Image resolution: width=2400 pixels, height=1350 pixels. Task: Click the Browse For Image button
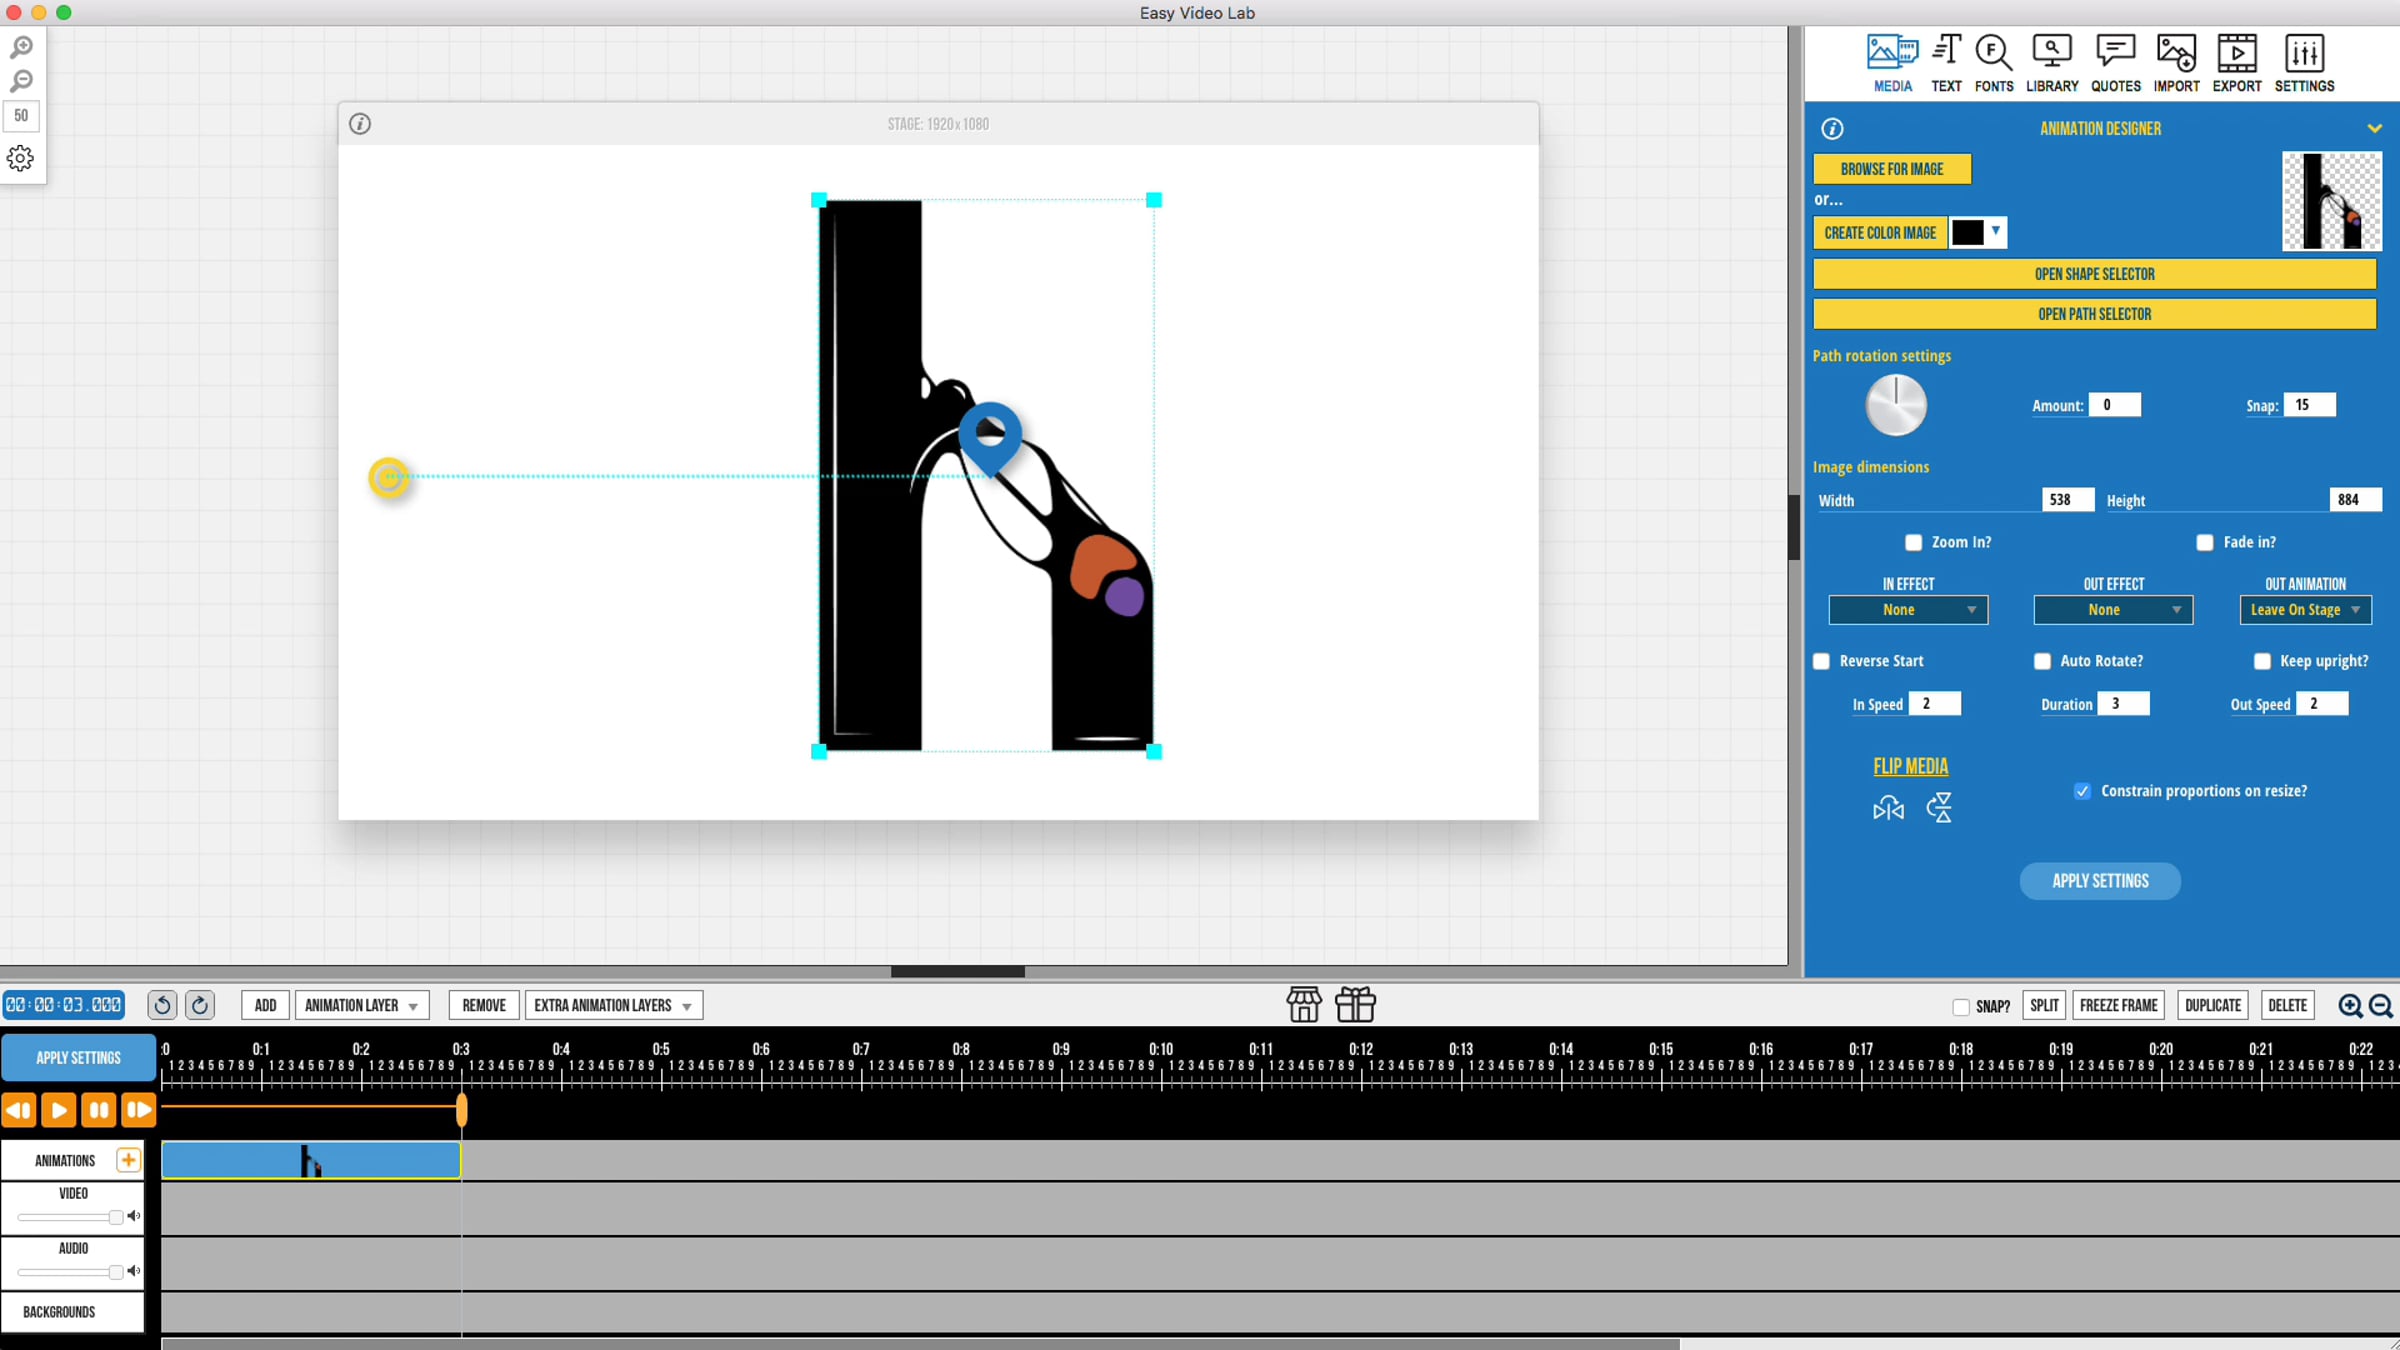(1892, 169)
